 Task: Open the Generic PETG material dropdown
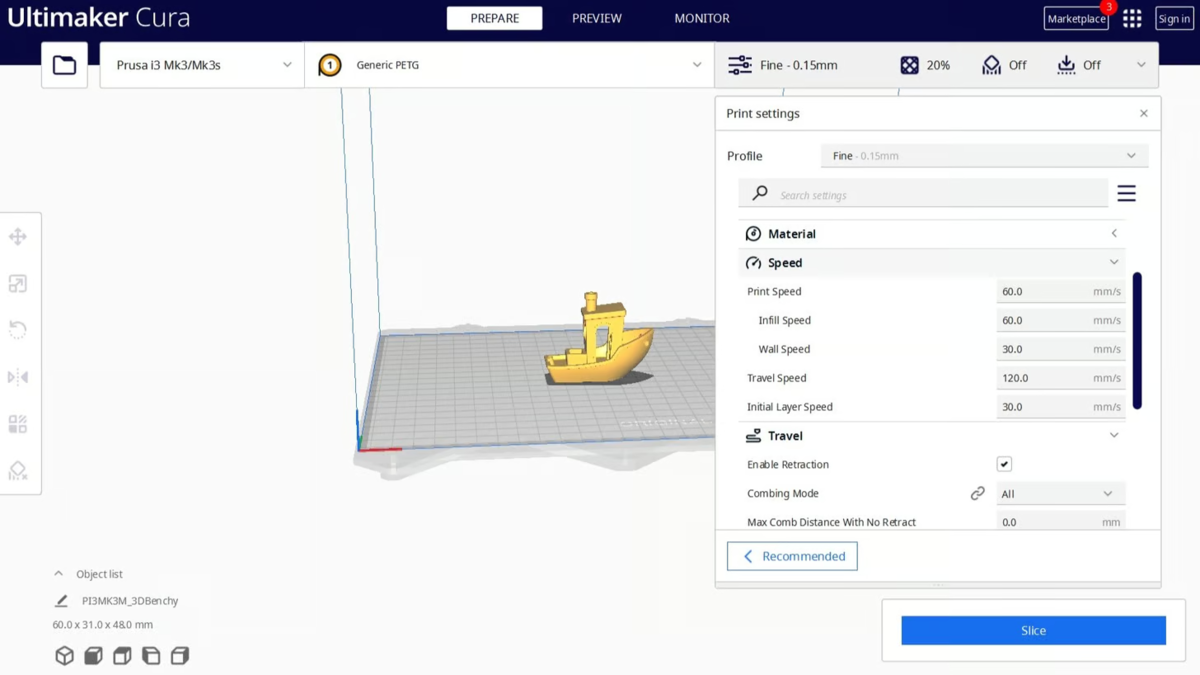[510, 65]
